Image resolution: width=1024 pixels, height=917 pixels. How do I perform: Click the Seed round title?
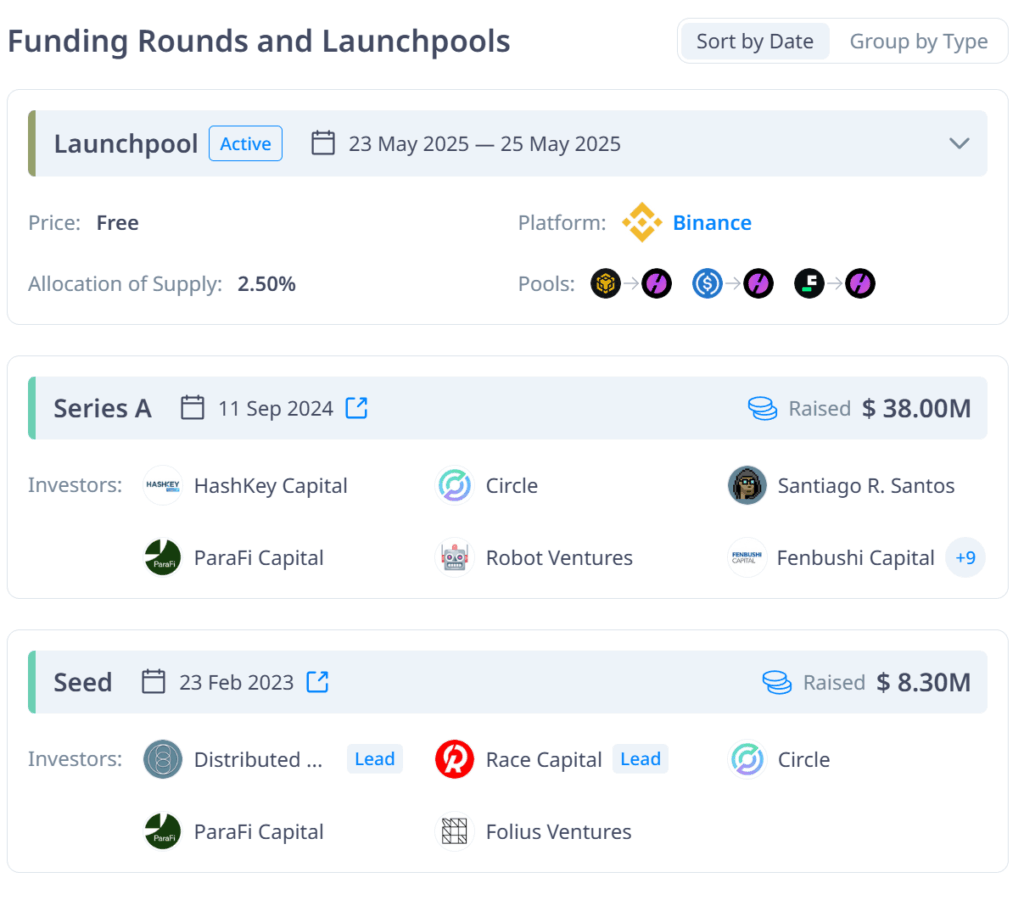[x=83, y=681]
